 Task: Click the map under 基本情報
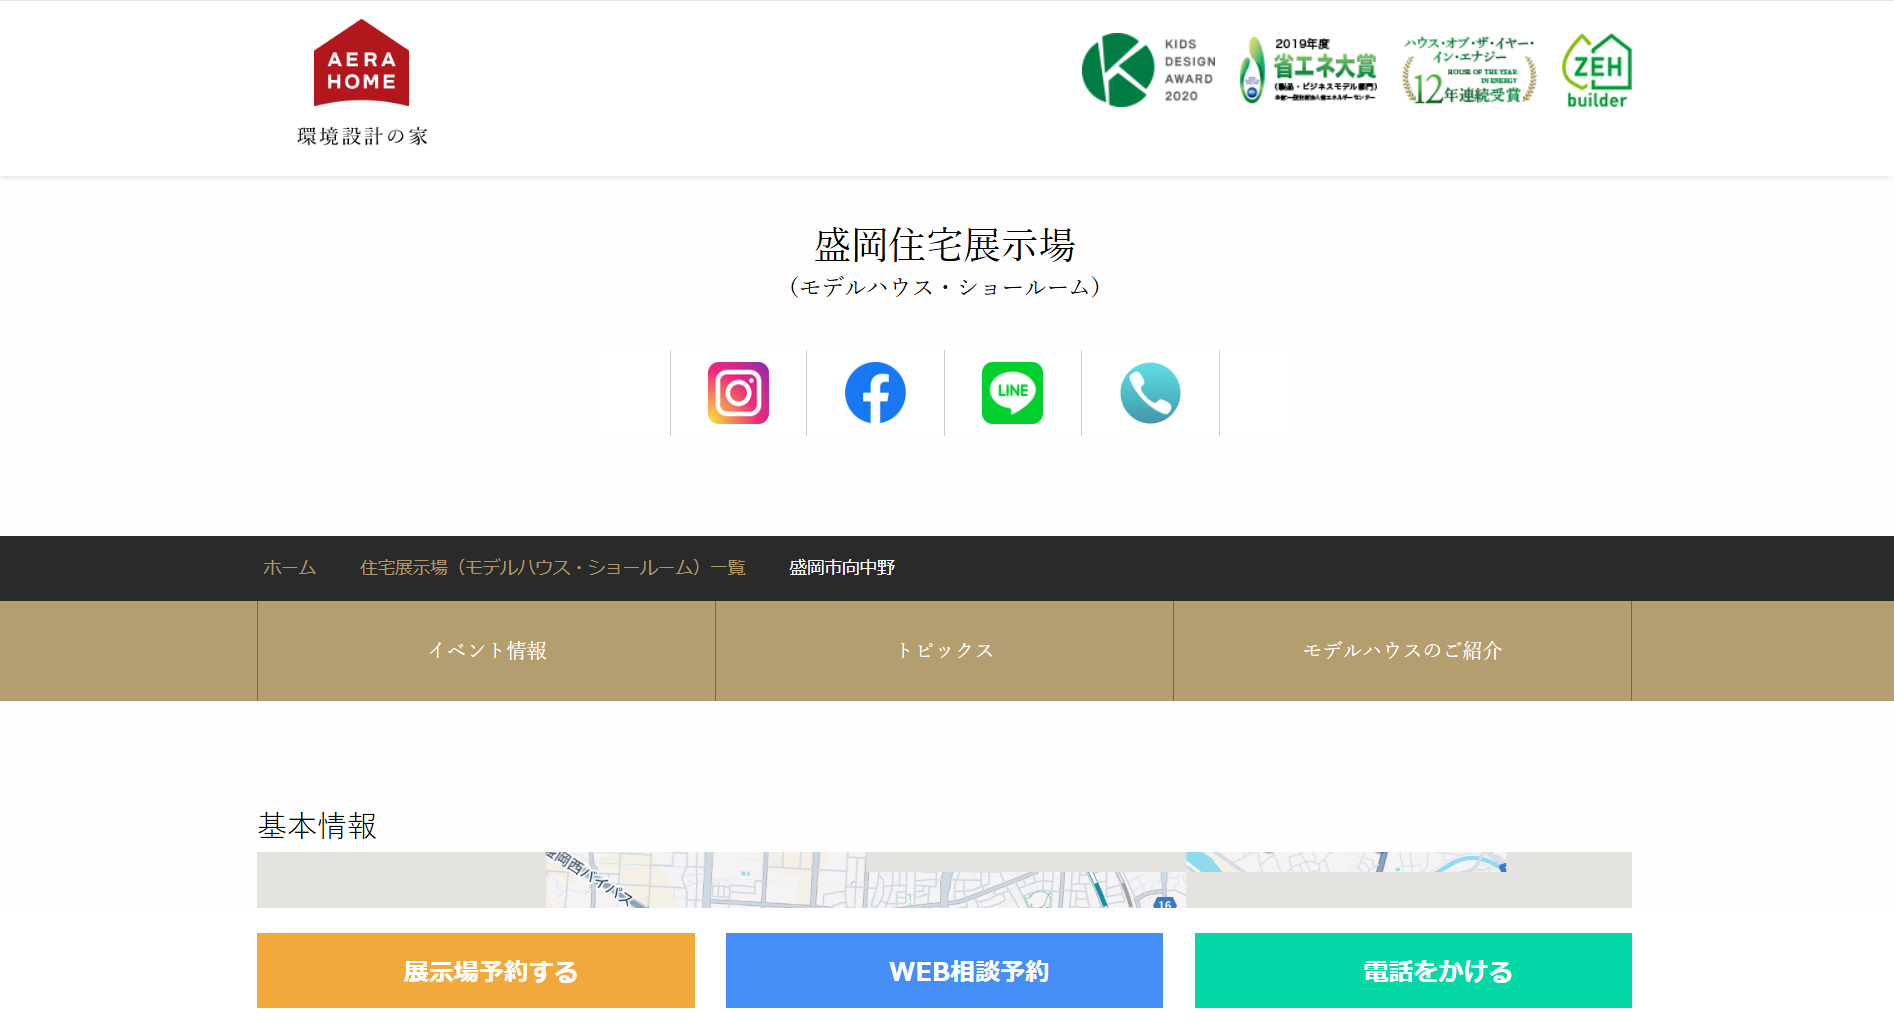944,880
